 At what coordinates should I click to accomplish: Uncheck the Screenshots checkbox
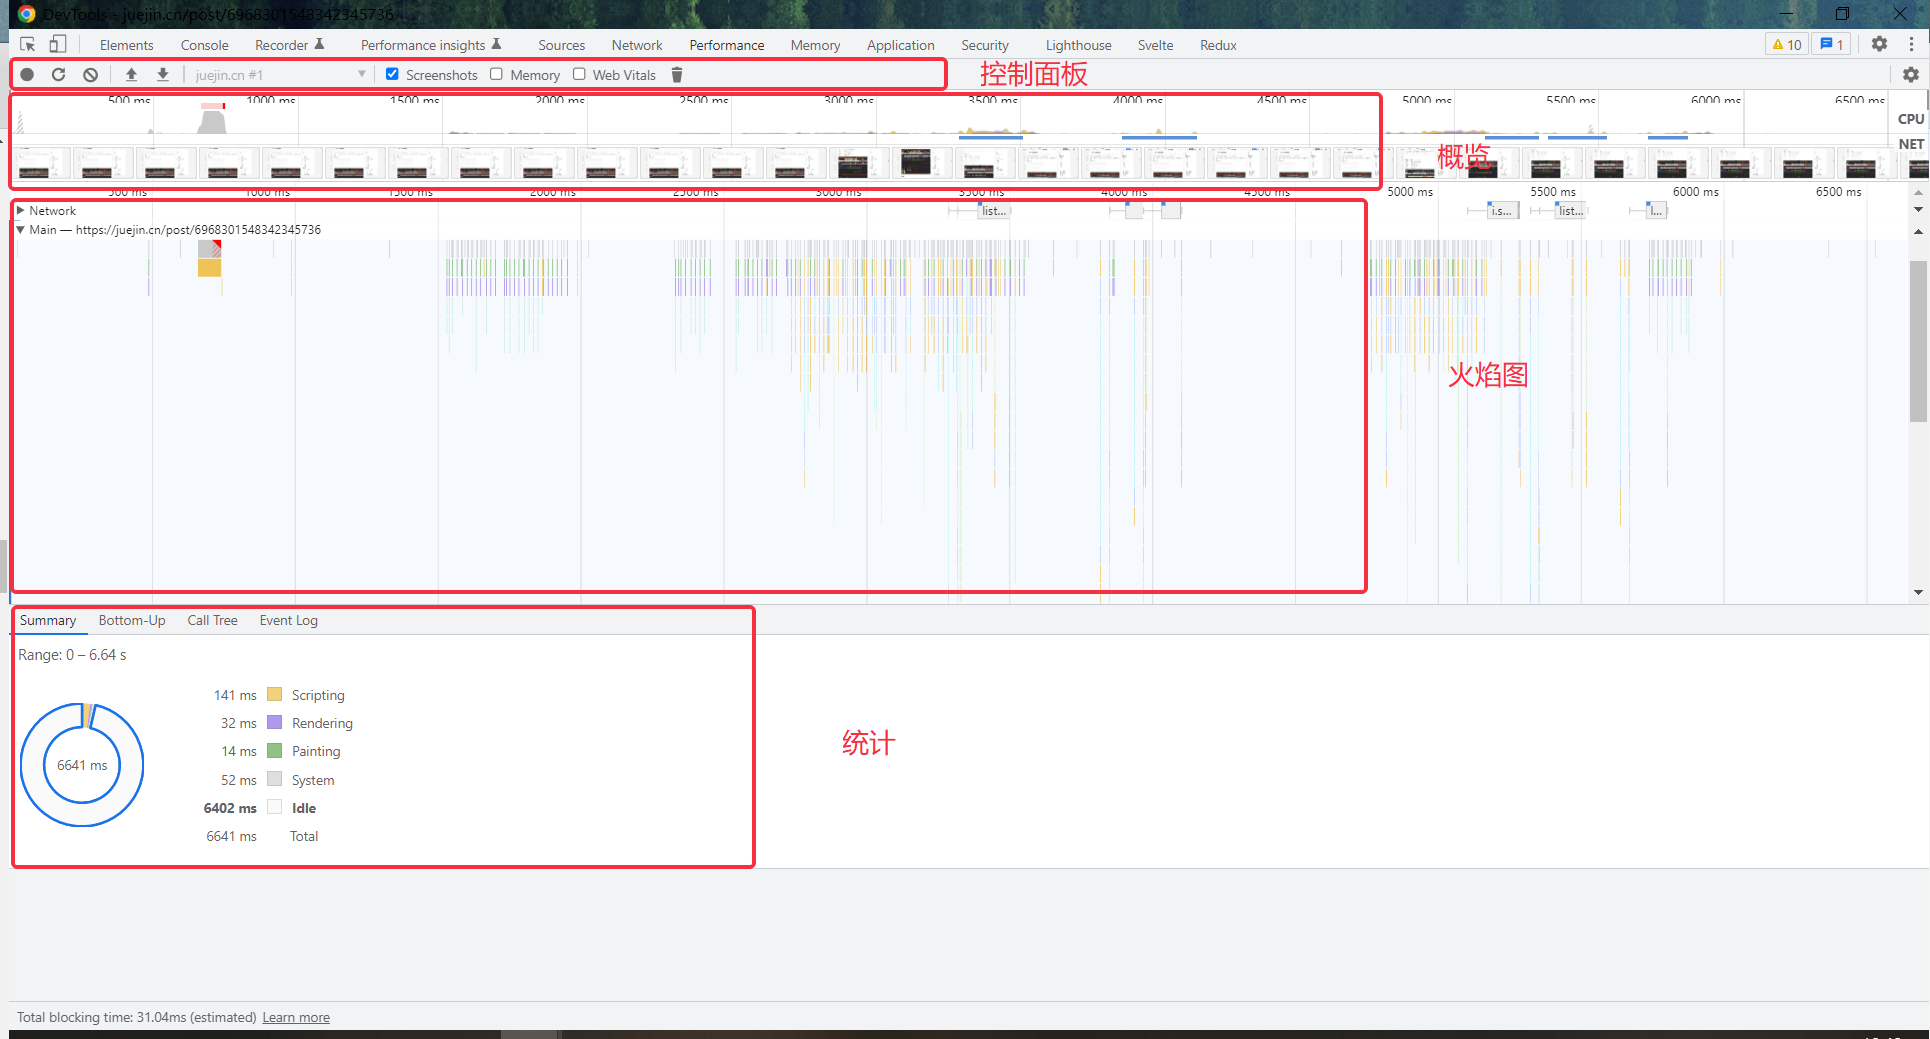click(392, 74)
